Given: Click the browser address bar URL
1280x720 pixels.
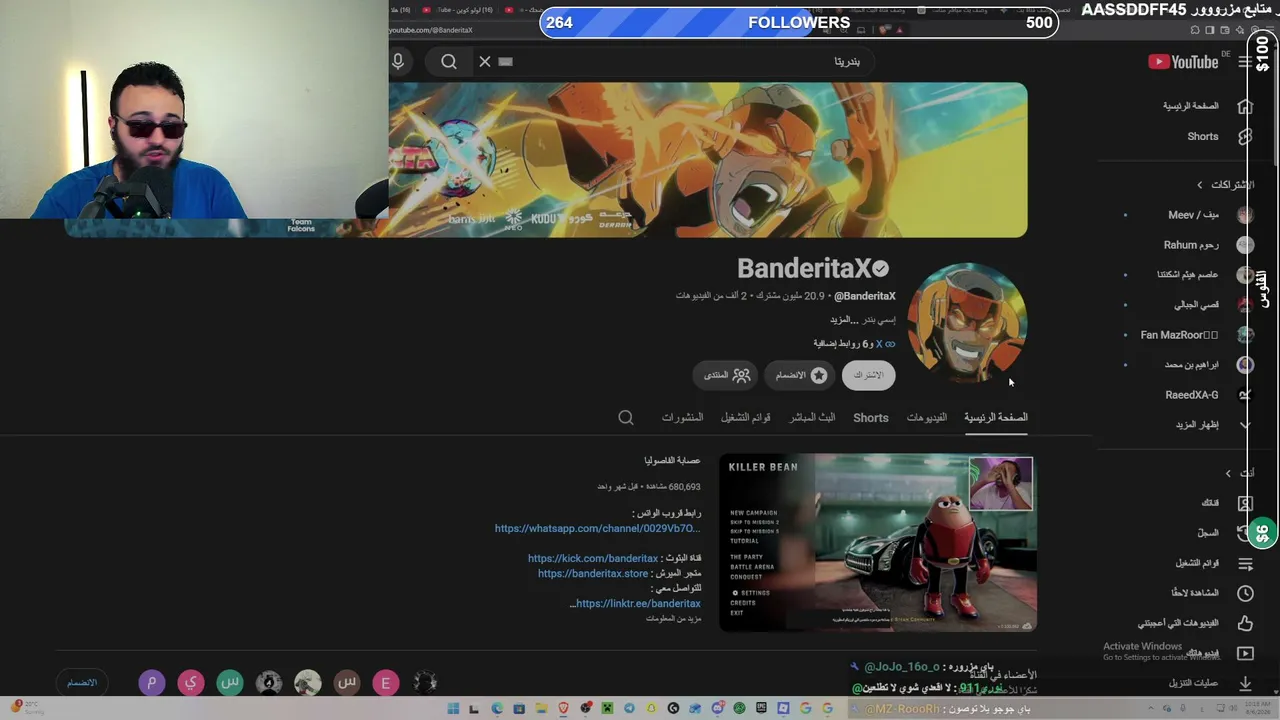Looking at the screenshot, I should pos(431,31).
